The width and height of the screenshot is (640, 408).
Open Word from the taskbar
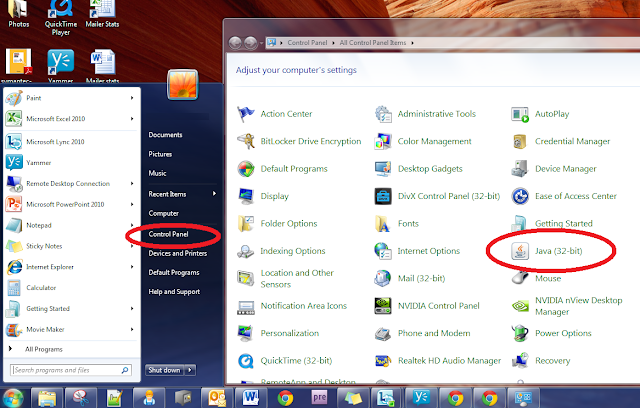point(251,398)
